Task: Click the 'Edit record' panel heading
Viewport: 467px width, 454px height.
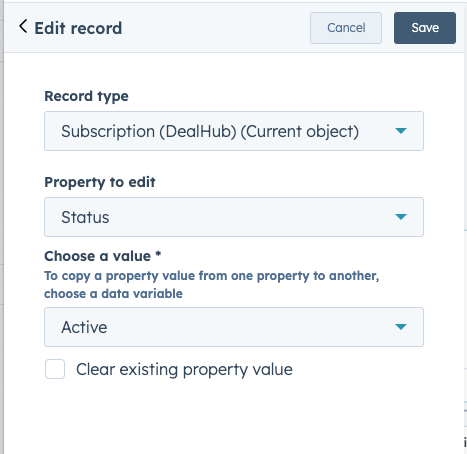Action: 78,28
